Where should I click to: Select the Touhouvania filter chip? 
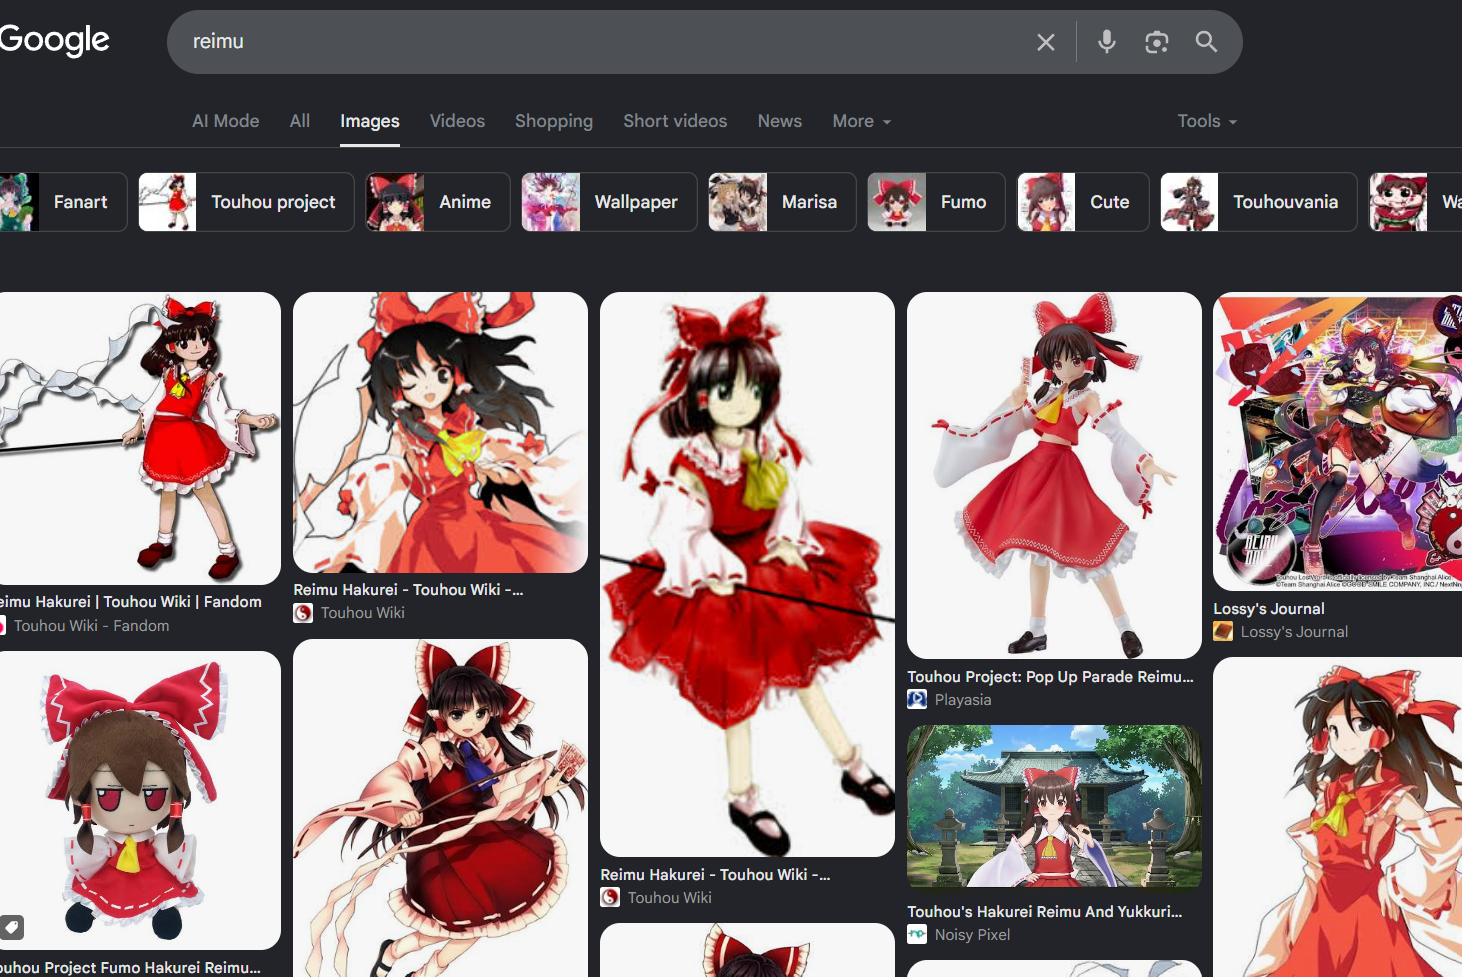click(x=1259, y=202)
